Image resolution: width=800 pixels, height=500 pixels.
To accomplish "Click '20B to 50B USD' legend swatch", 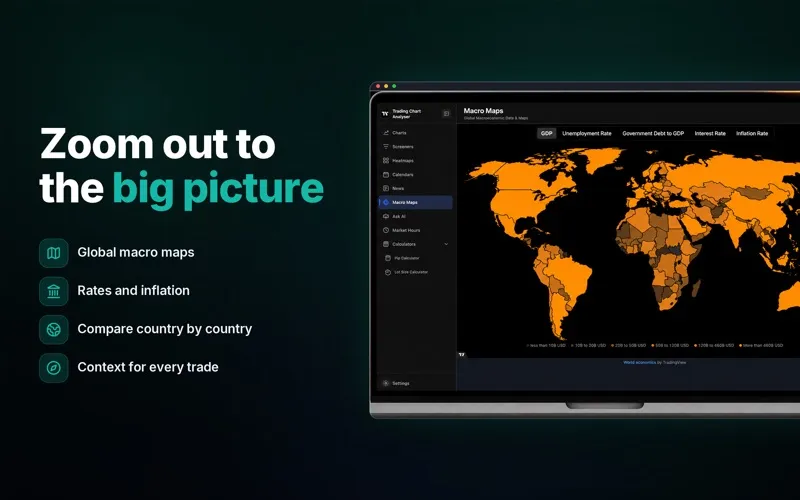I will (613, 345).
